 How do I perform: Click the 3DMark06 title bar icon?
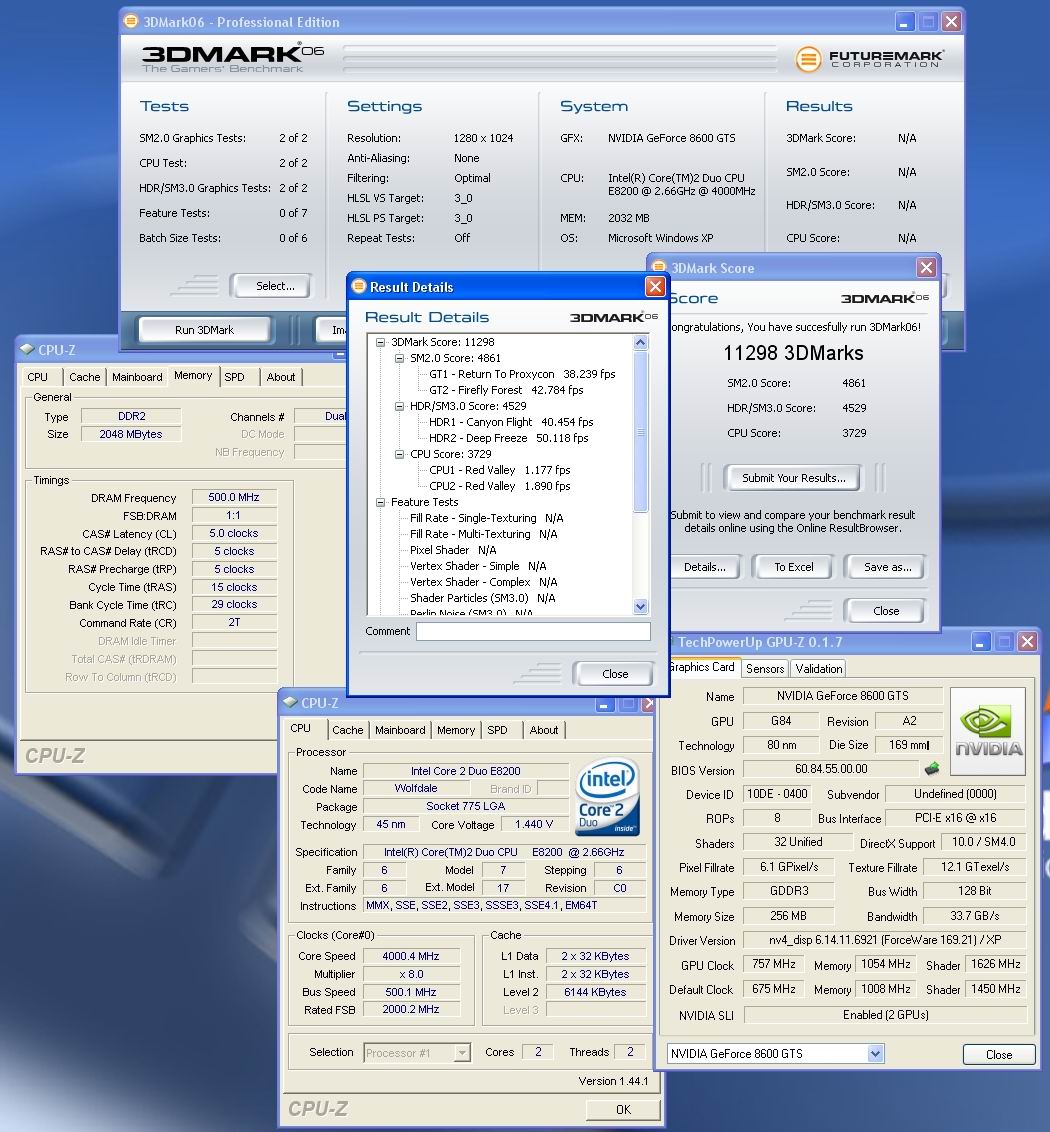(131, 22)
